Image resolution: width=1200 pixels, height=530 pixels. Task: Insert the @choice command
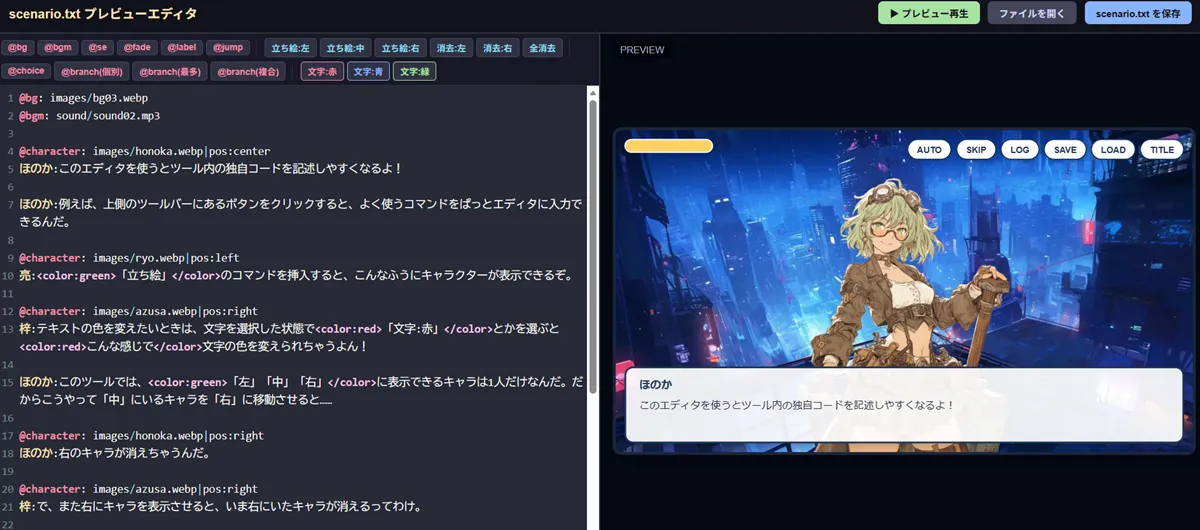[x=26, y=71]
